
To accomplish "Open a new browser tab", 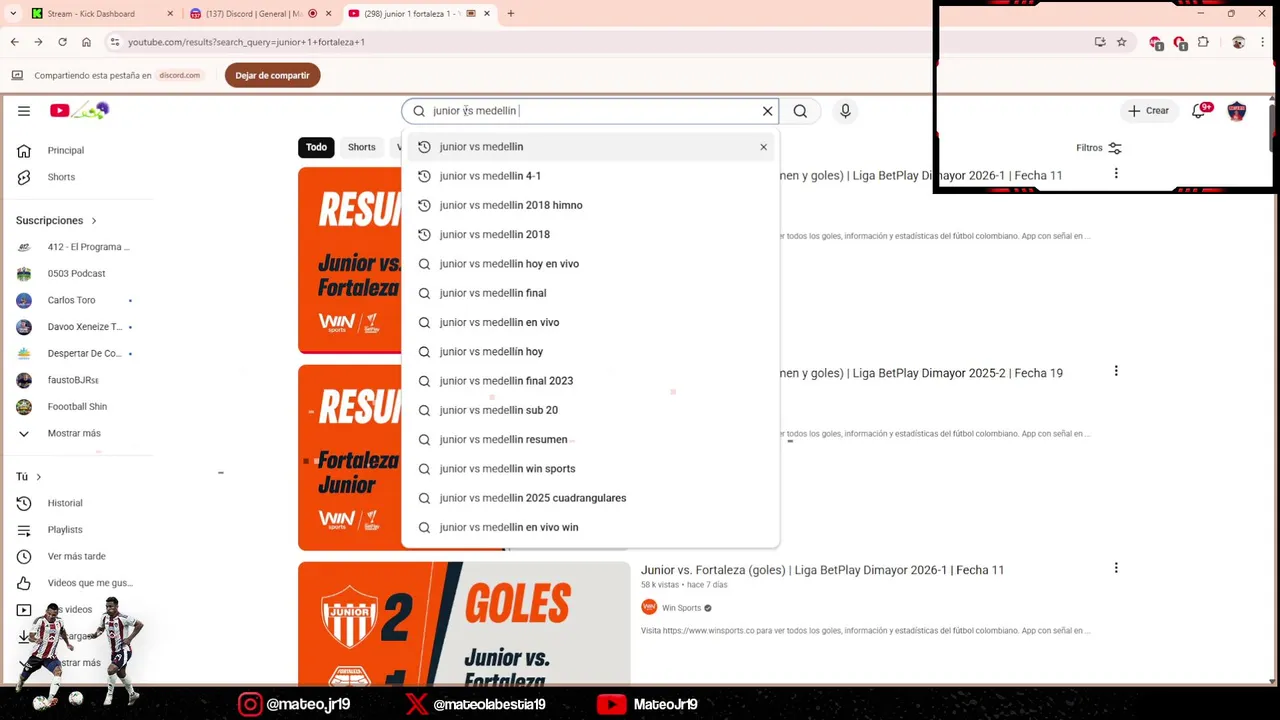I will click(x=510, y=14).
